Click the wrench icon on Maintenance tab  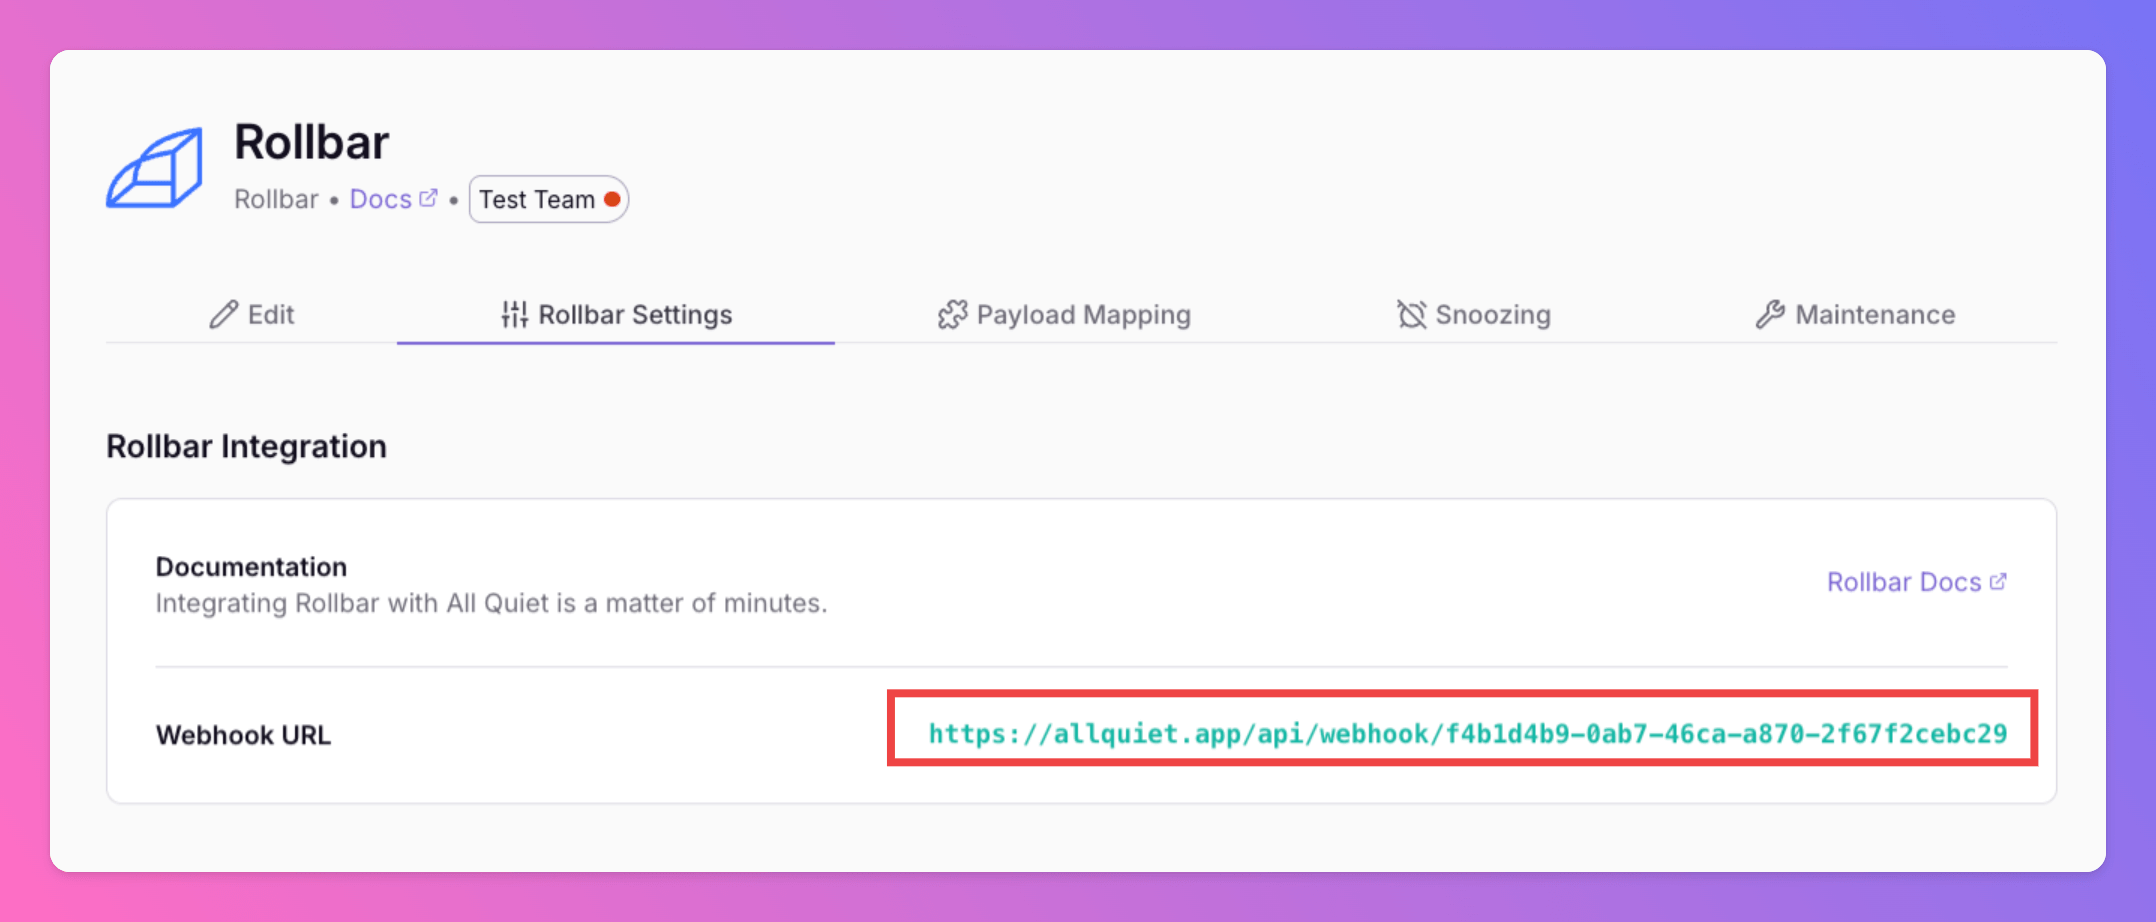(x=1770, y=314)
